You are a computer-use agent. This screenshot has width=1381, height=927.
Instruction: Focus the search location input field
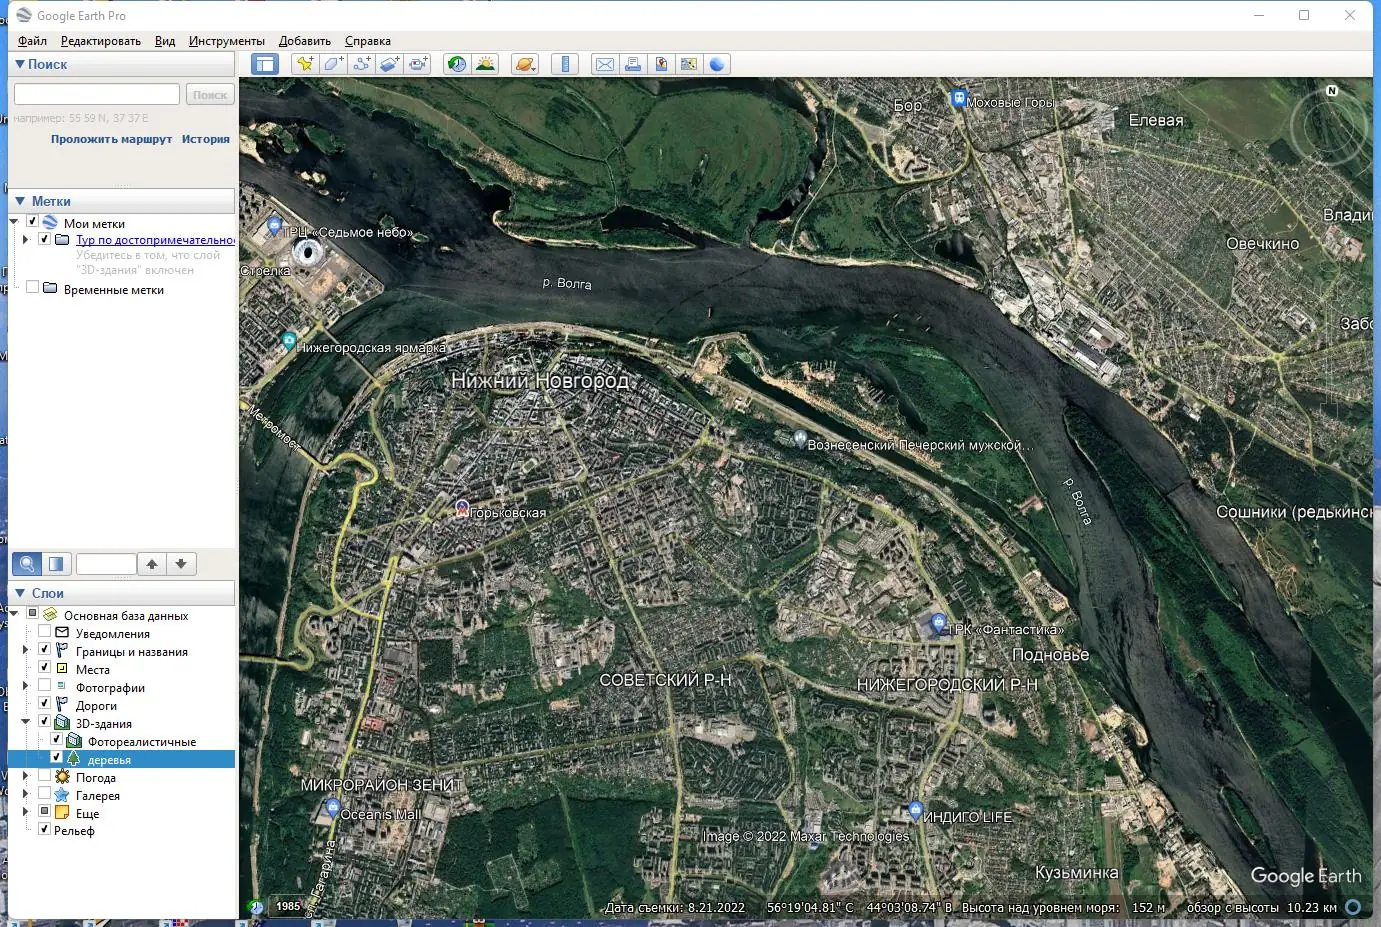point(97,94)
